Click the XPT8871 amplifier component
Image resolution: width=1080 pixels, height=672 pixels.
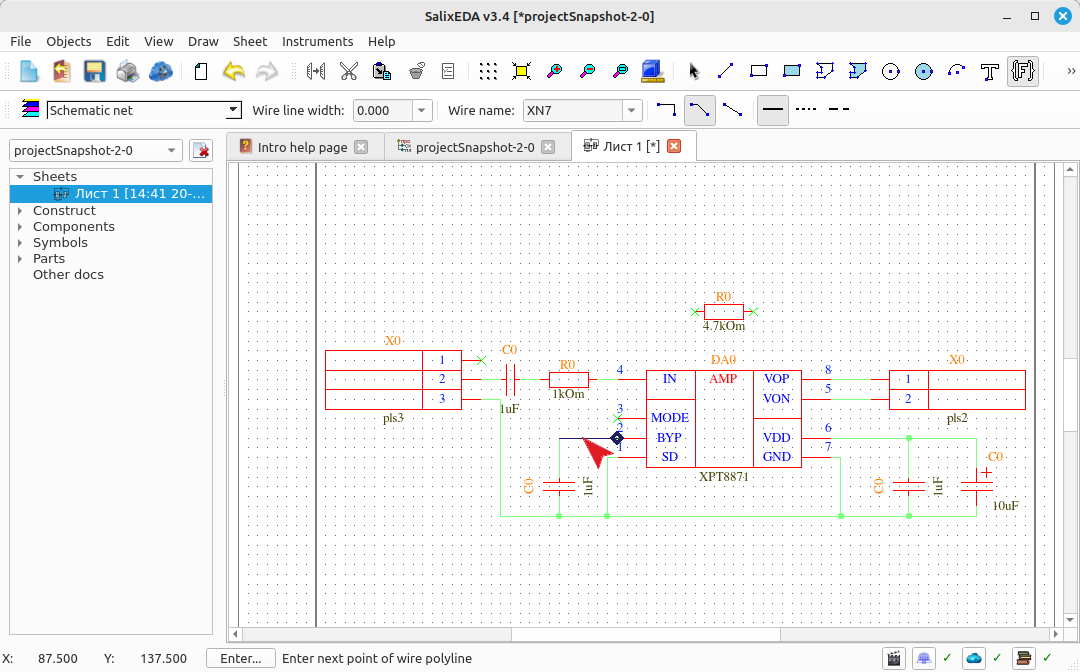[723, 419]
